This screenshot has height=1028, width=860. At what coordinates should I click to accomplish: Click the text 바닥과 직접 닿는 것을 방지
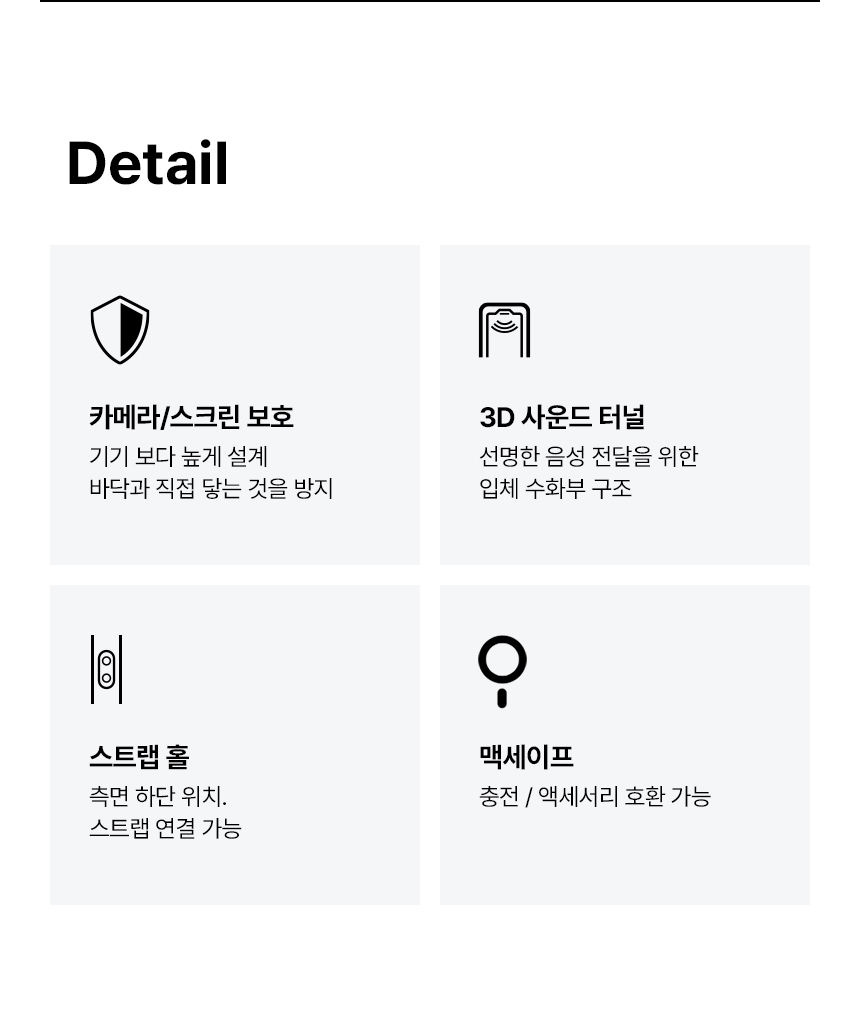211,489
